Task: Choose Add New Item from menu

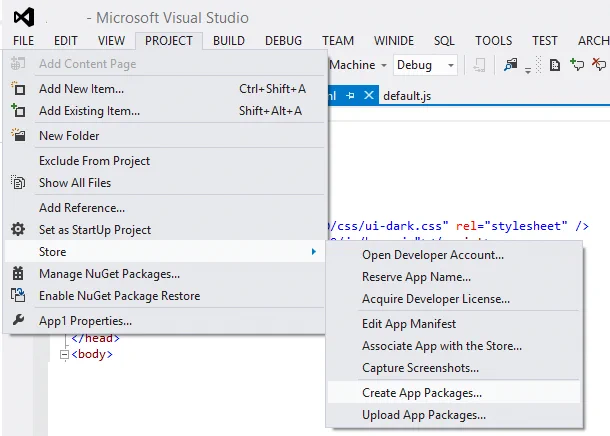Action: point(165,89)
